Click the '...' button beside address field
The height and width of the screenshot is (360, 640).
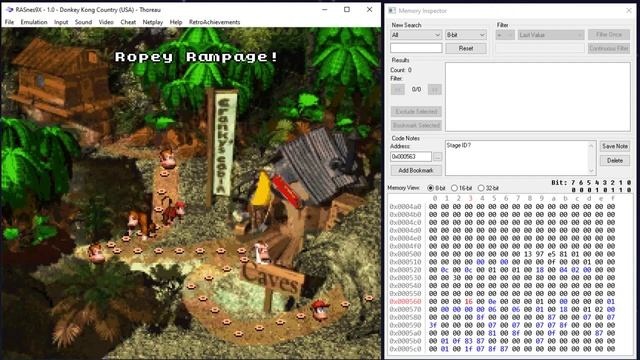pos(437,157)
